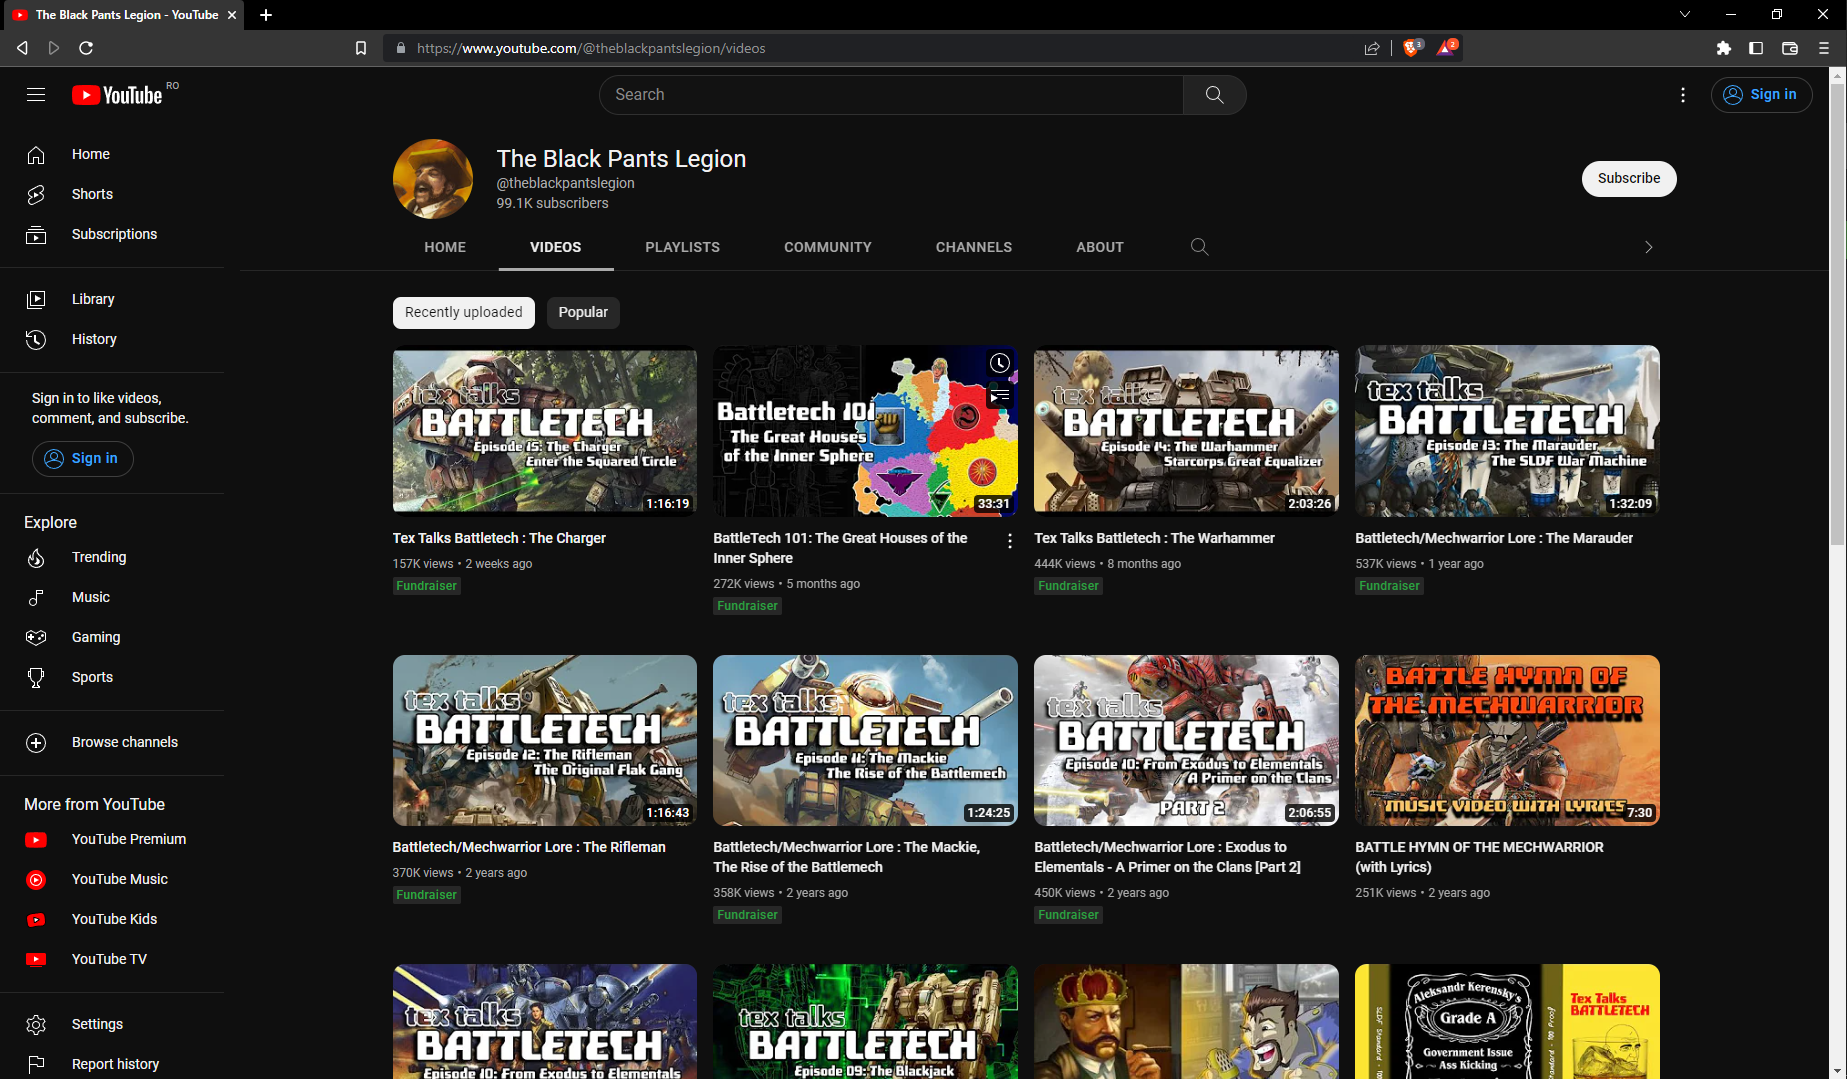1847x1079 pixels.
Task: Switch to the PLAYLISTS channel tab
Action: (x=682, y=247)
